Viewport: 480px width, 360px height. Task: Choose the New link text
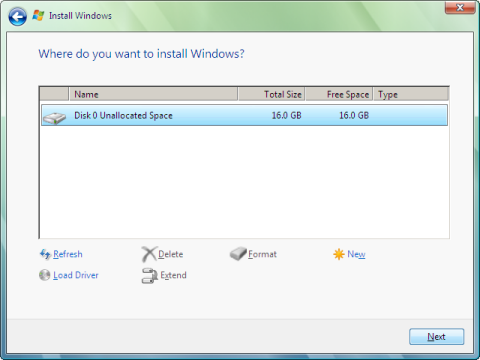tap(356, 254)
